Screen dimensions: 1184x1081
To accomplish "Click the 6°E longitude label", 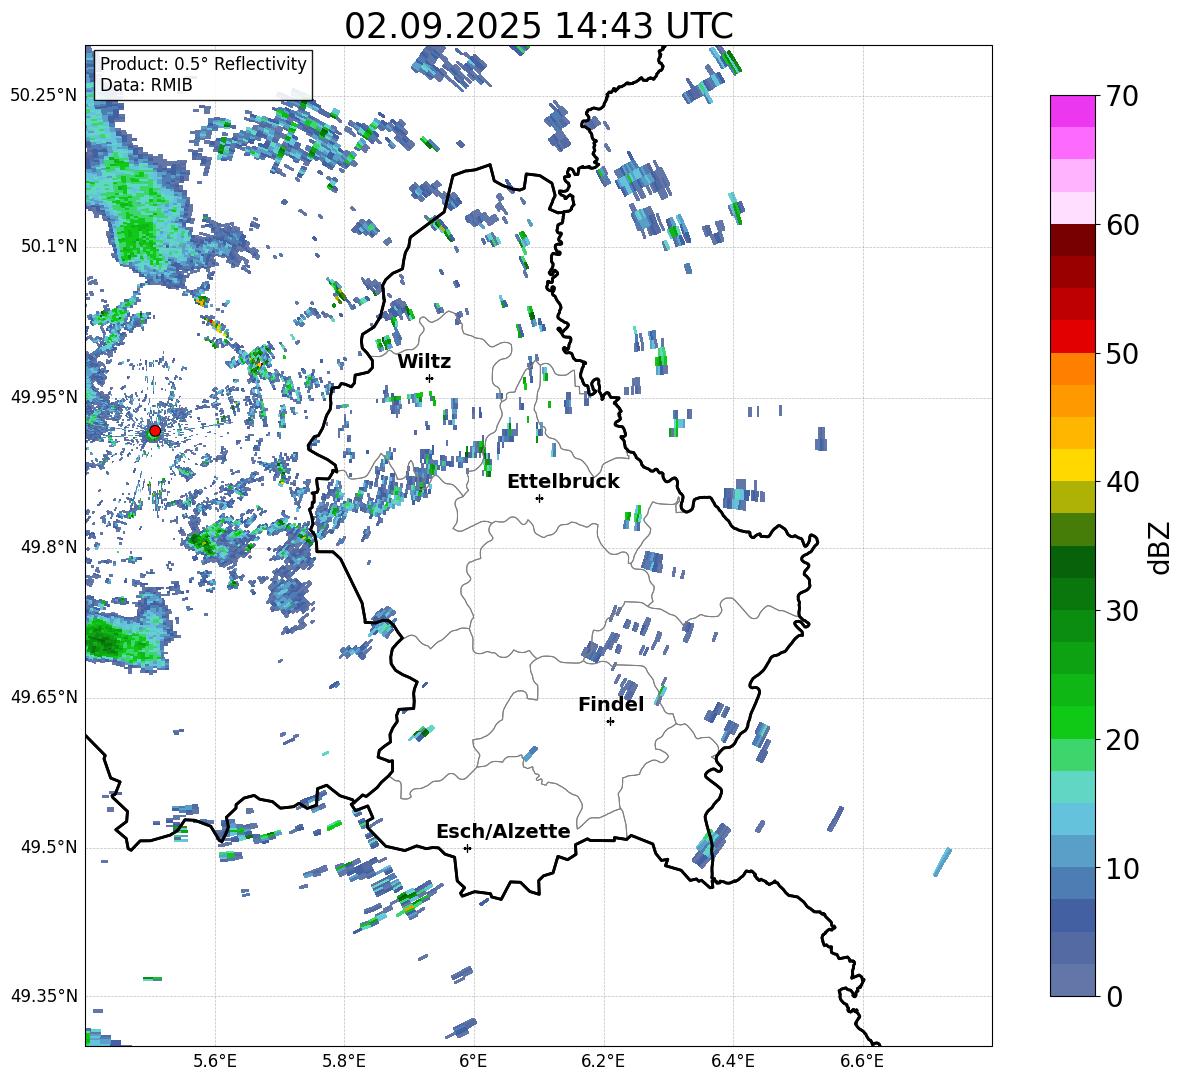I will click(x=473, y=1061).
